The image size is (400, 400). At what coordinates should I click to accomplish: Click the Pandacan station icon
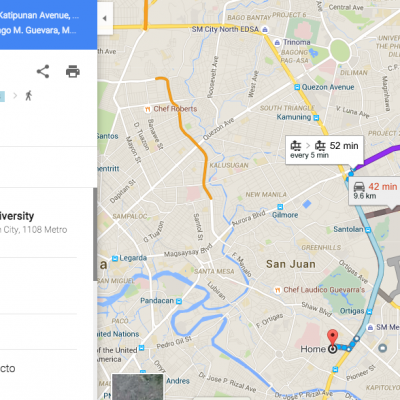[x=179, y=301]
